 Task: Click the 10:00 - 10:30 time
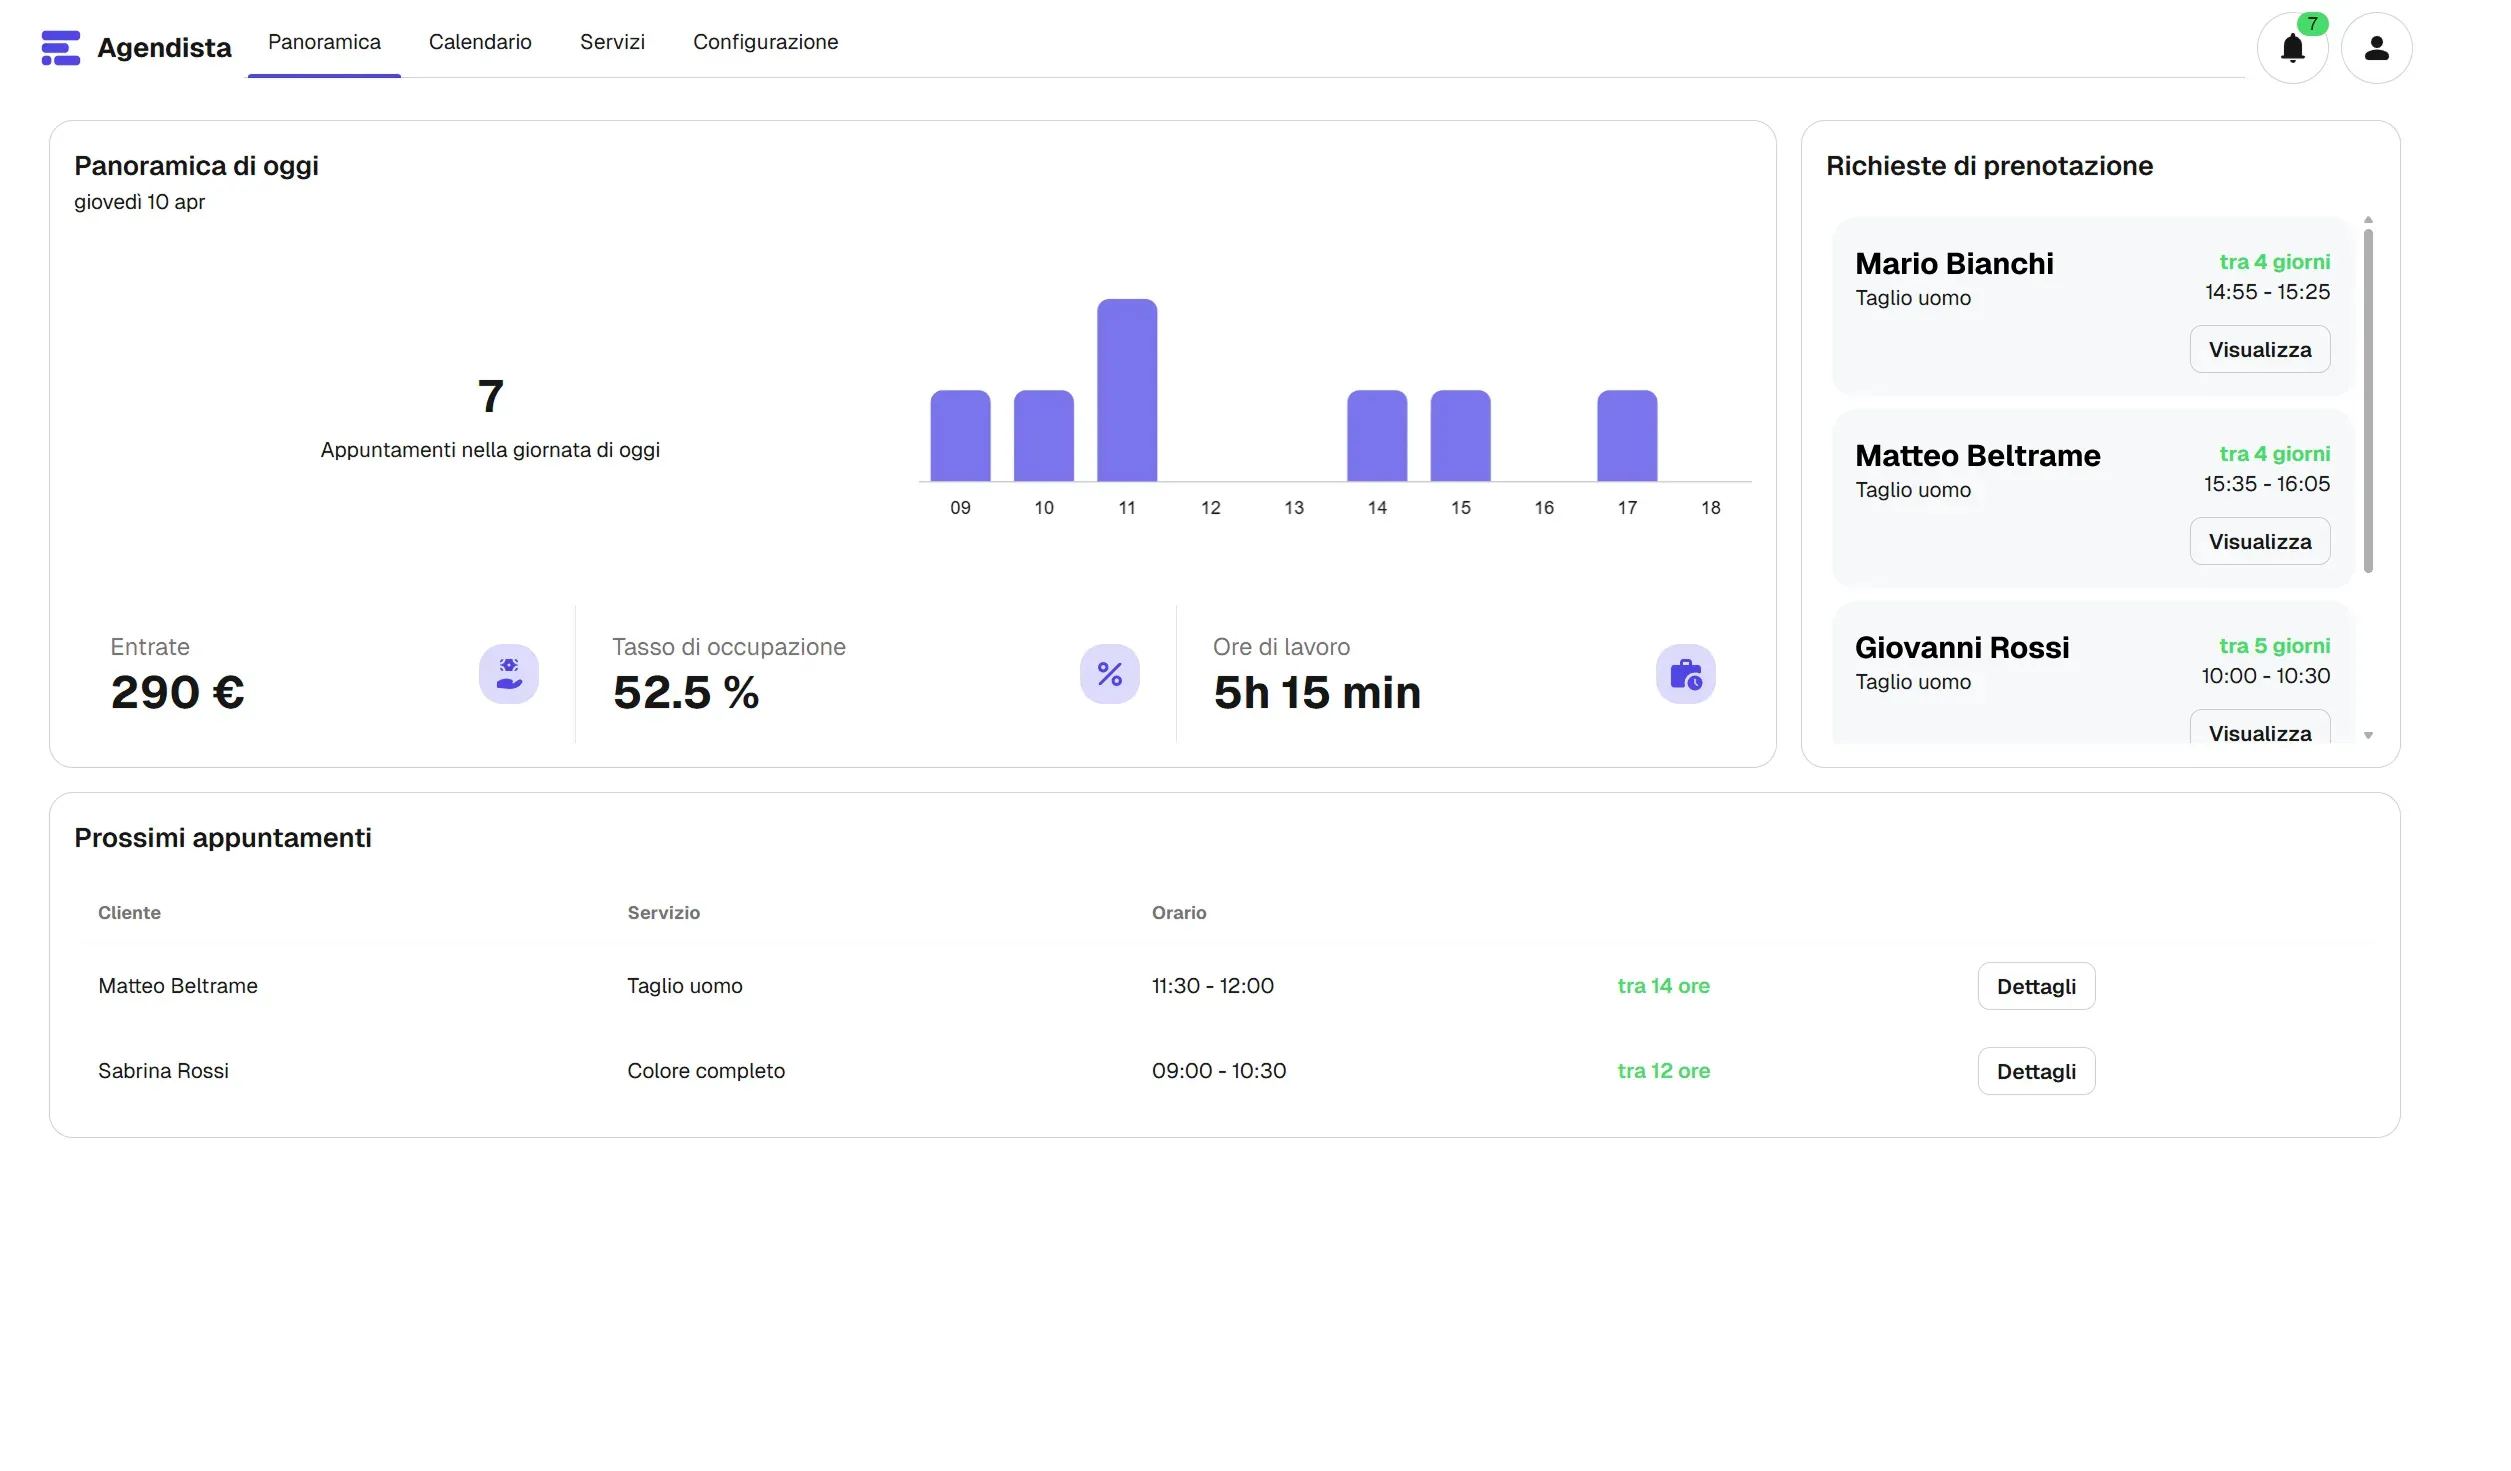coord(2266,676)
